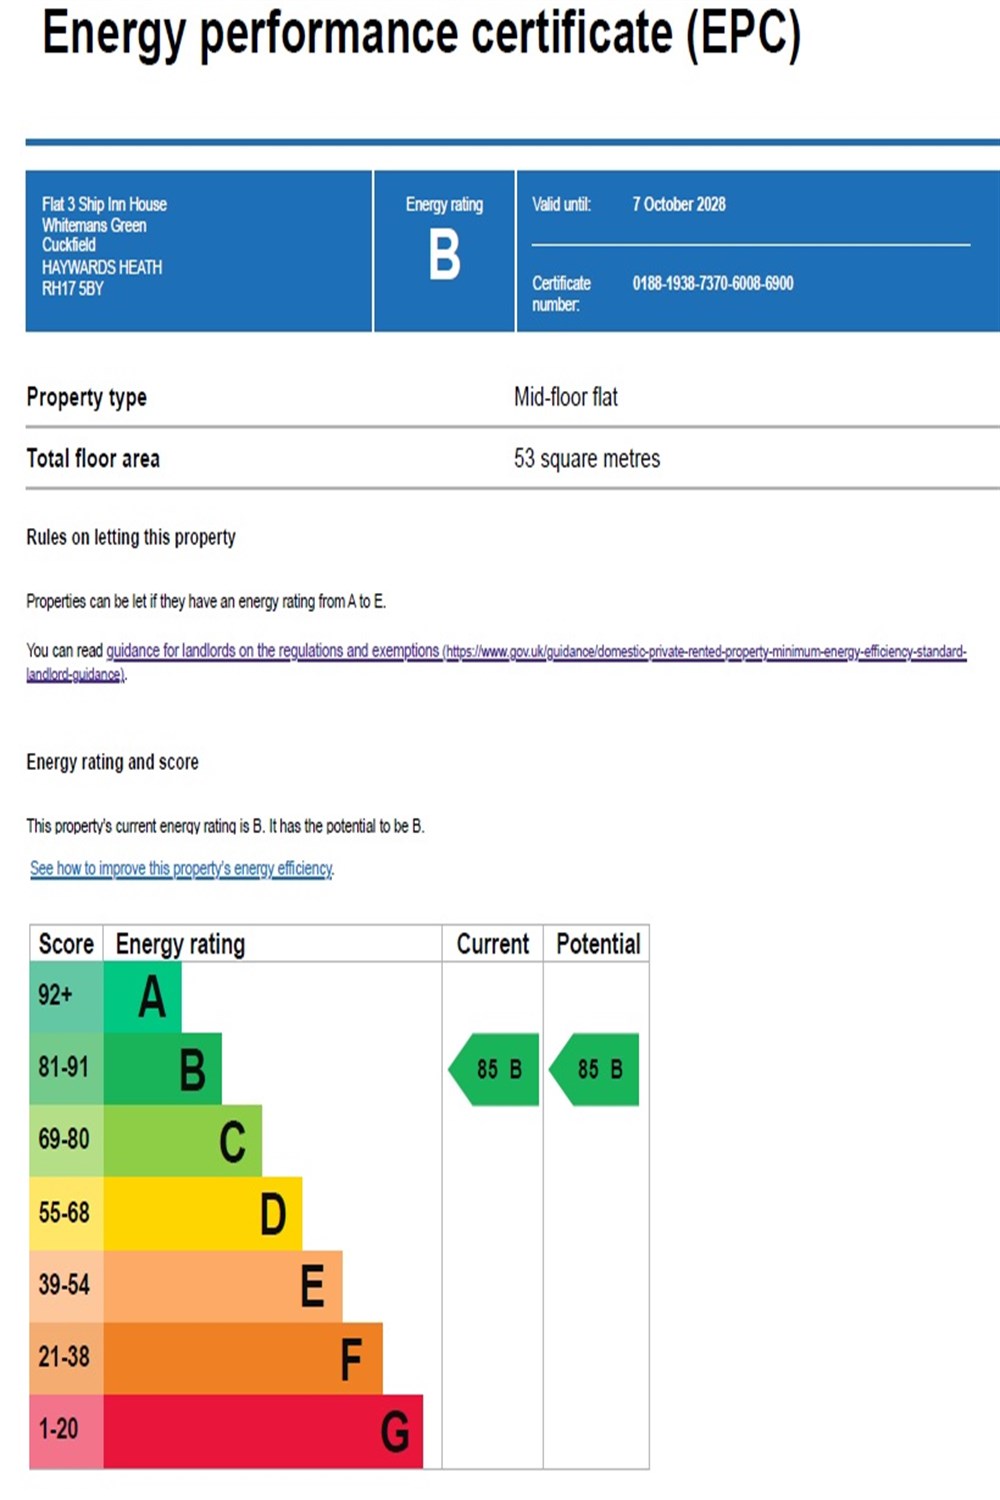Screen dimensions: 1000x1500
Task: Click the large Energy rating B badge
Action: pyautogui.click(x=444, y=254)
